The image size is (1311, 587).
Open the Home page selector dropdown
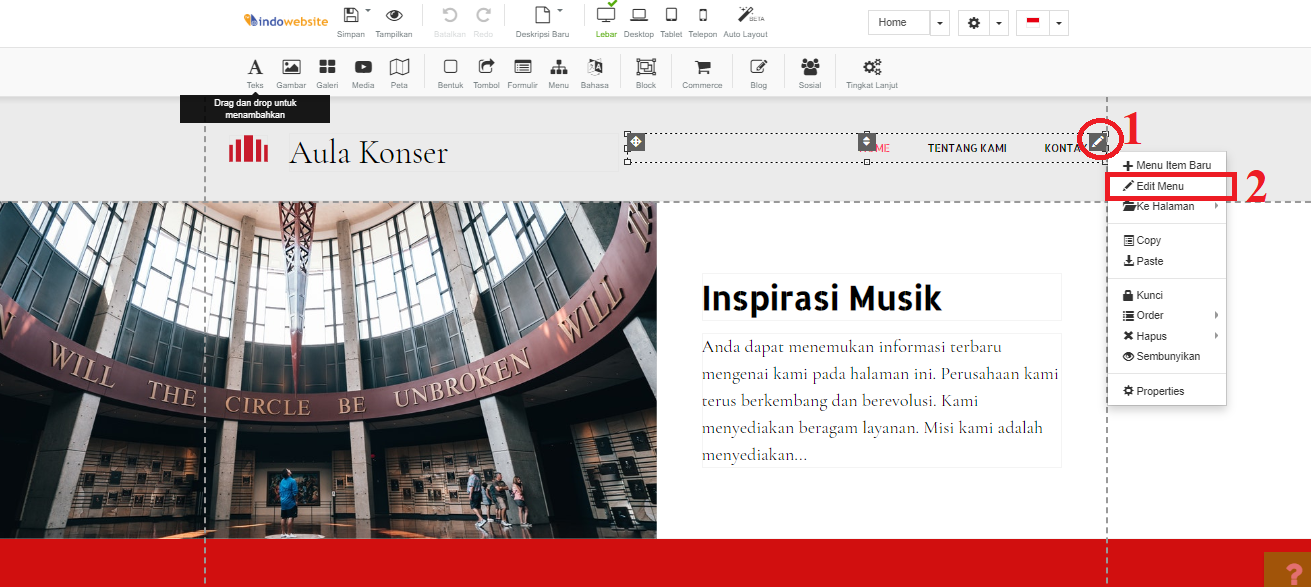coord(938,22)
